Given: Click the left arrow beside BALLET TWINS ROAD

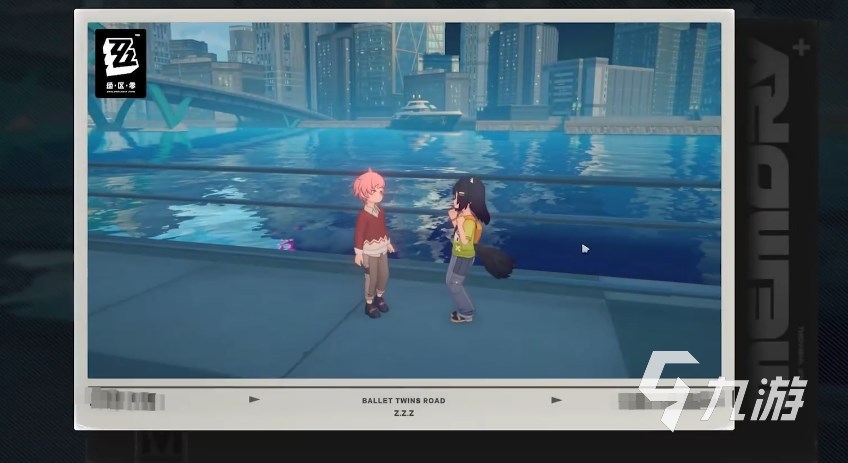Looking at the screenshot, I should tap(254, 400).
